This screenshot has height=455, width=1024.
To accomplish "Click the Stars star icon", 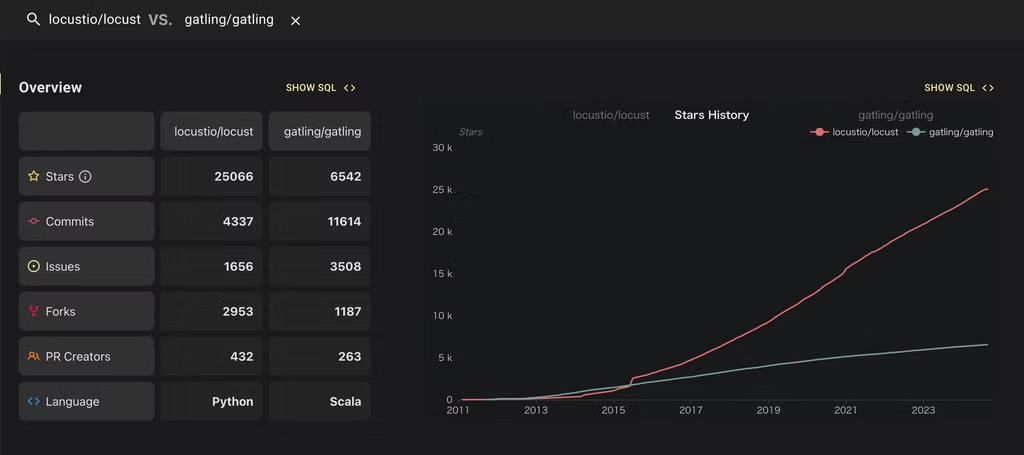I will [34, 176].
